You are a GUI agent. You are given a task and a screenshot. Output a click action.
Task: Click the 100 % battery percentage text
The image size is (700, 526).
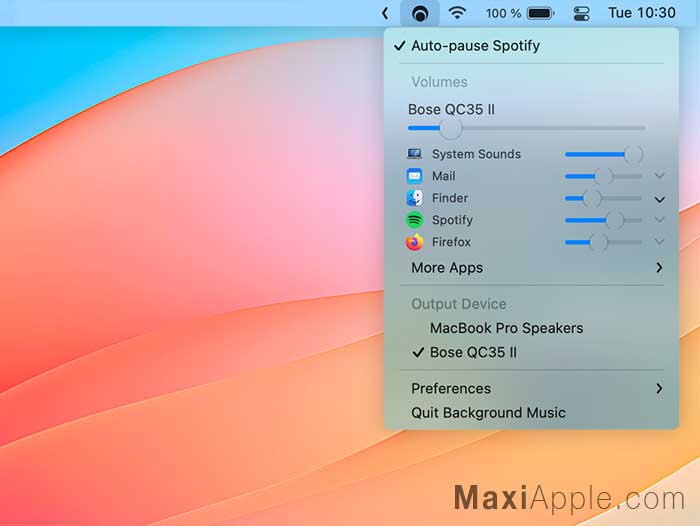pos(504,13)
